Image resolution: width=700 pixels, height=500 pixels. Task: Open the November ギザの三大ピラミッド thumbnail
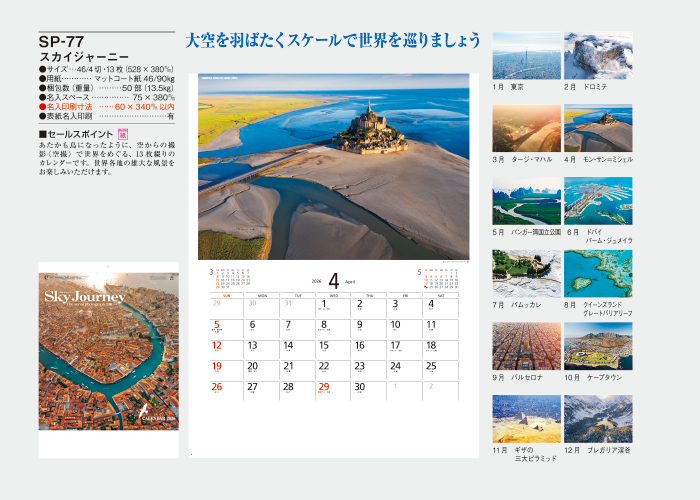[x=526, y=419]
